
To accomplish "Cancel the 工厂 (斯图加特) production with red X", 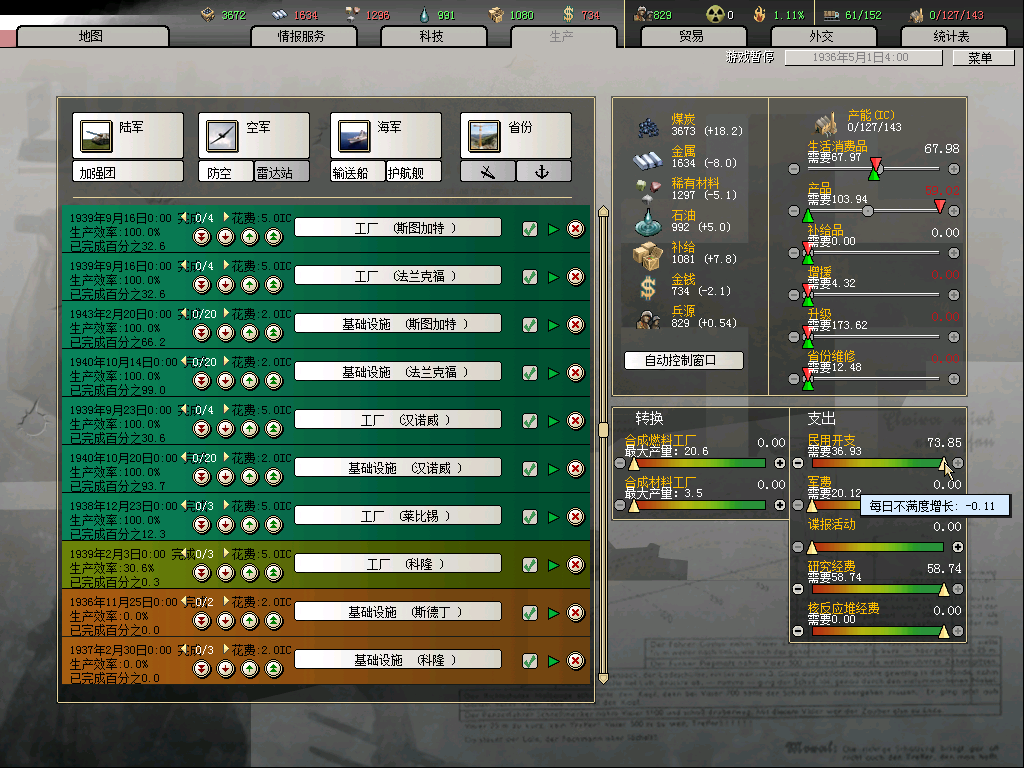I will pos(576,229).
